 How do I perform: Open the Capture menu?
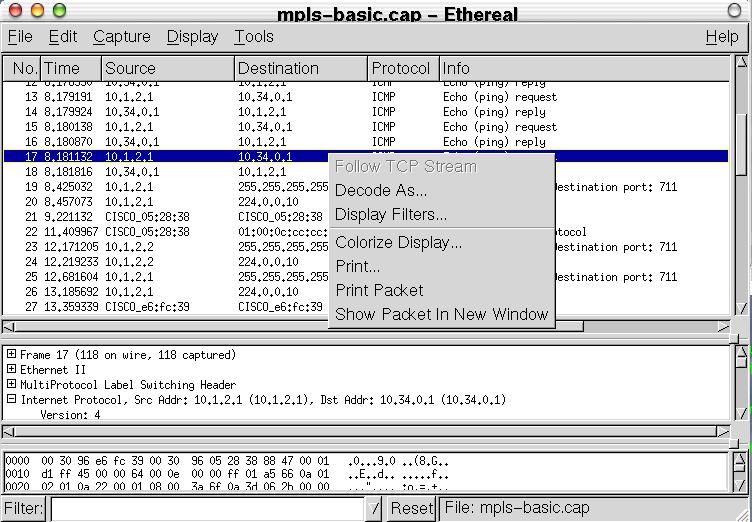coord(122,36)
